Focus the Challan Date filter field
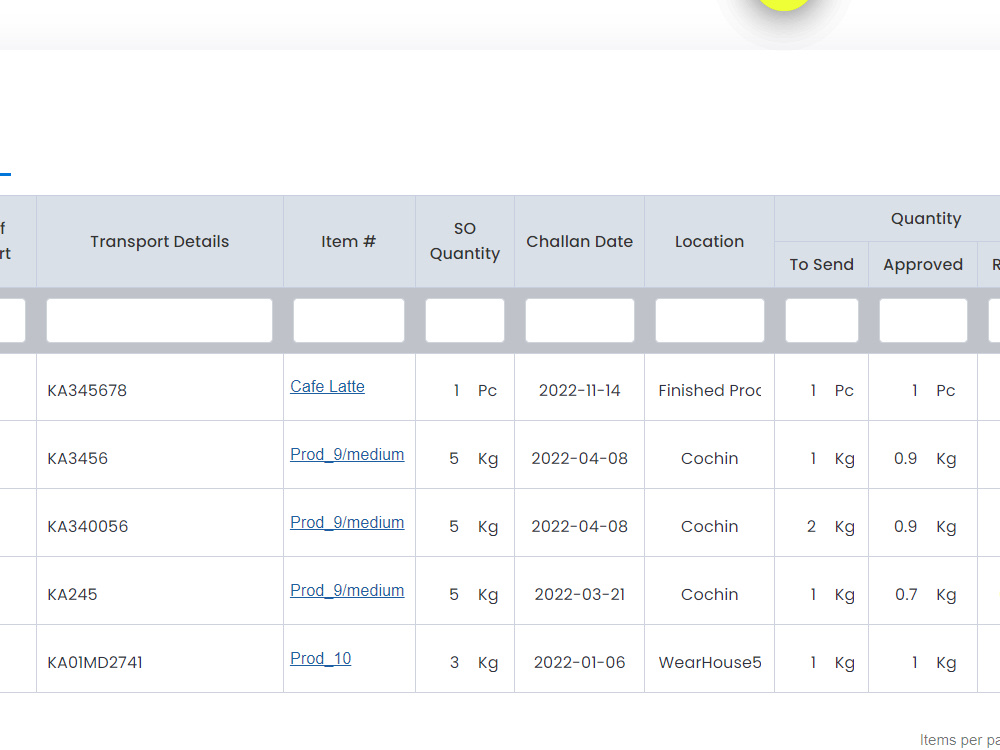Image resolution: width=1000 pixels, height=750 pixels. pyautogui.click(x=580, y=320)
